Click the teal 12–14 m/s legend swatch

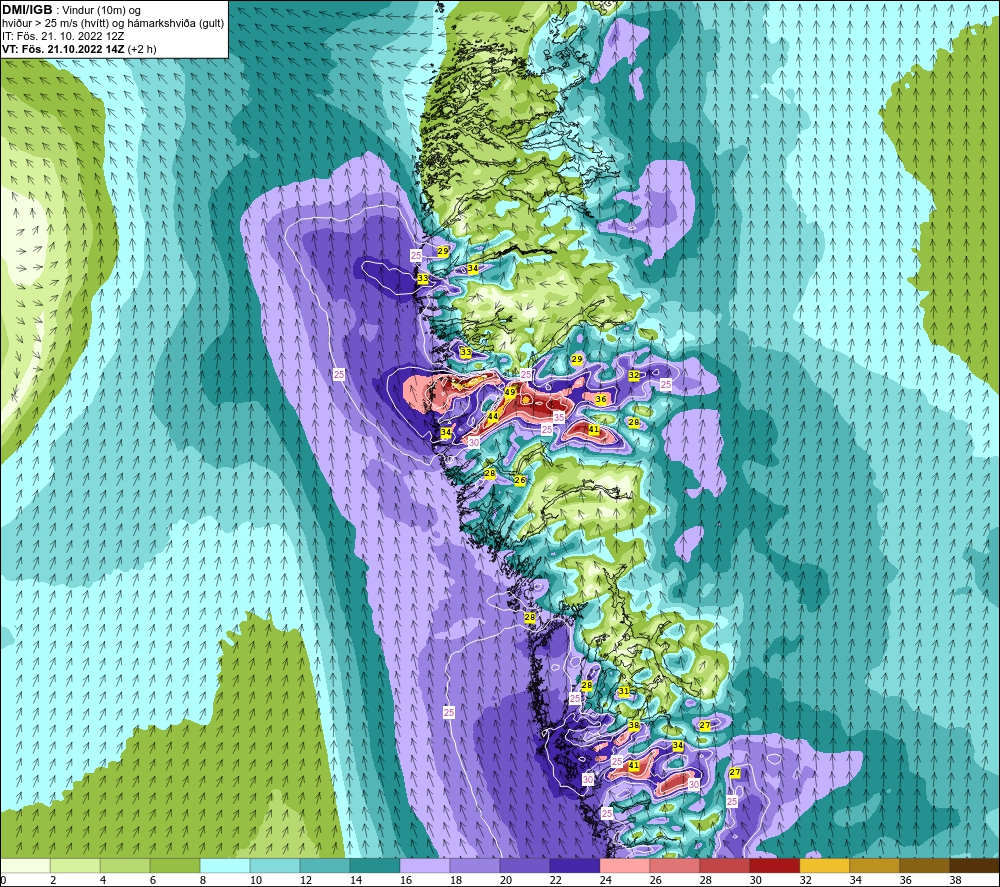point(325,865)
